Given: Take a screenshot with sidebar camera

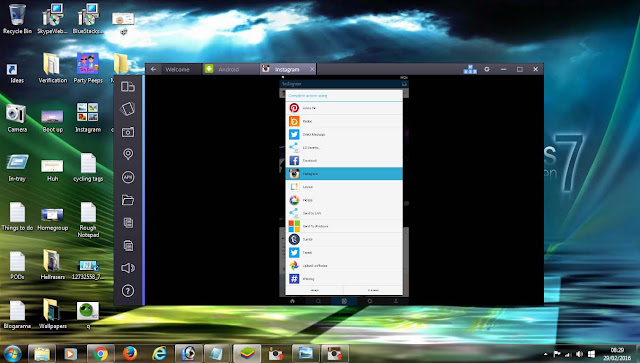Looking at the screenshot, I should point(128,132).
